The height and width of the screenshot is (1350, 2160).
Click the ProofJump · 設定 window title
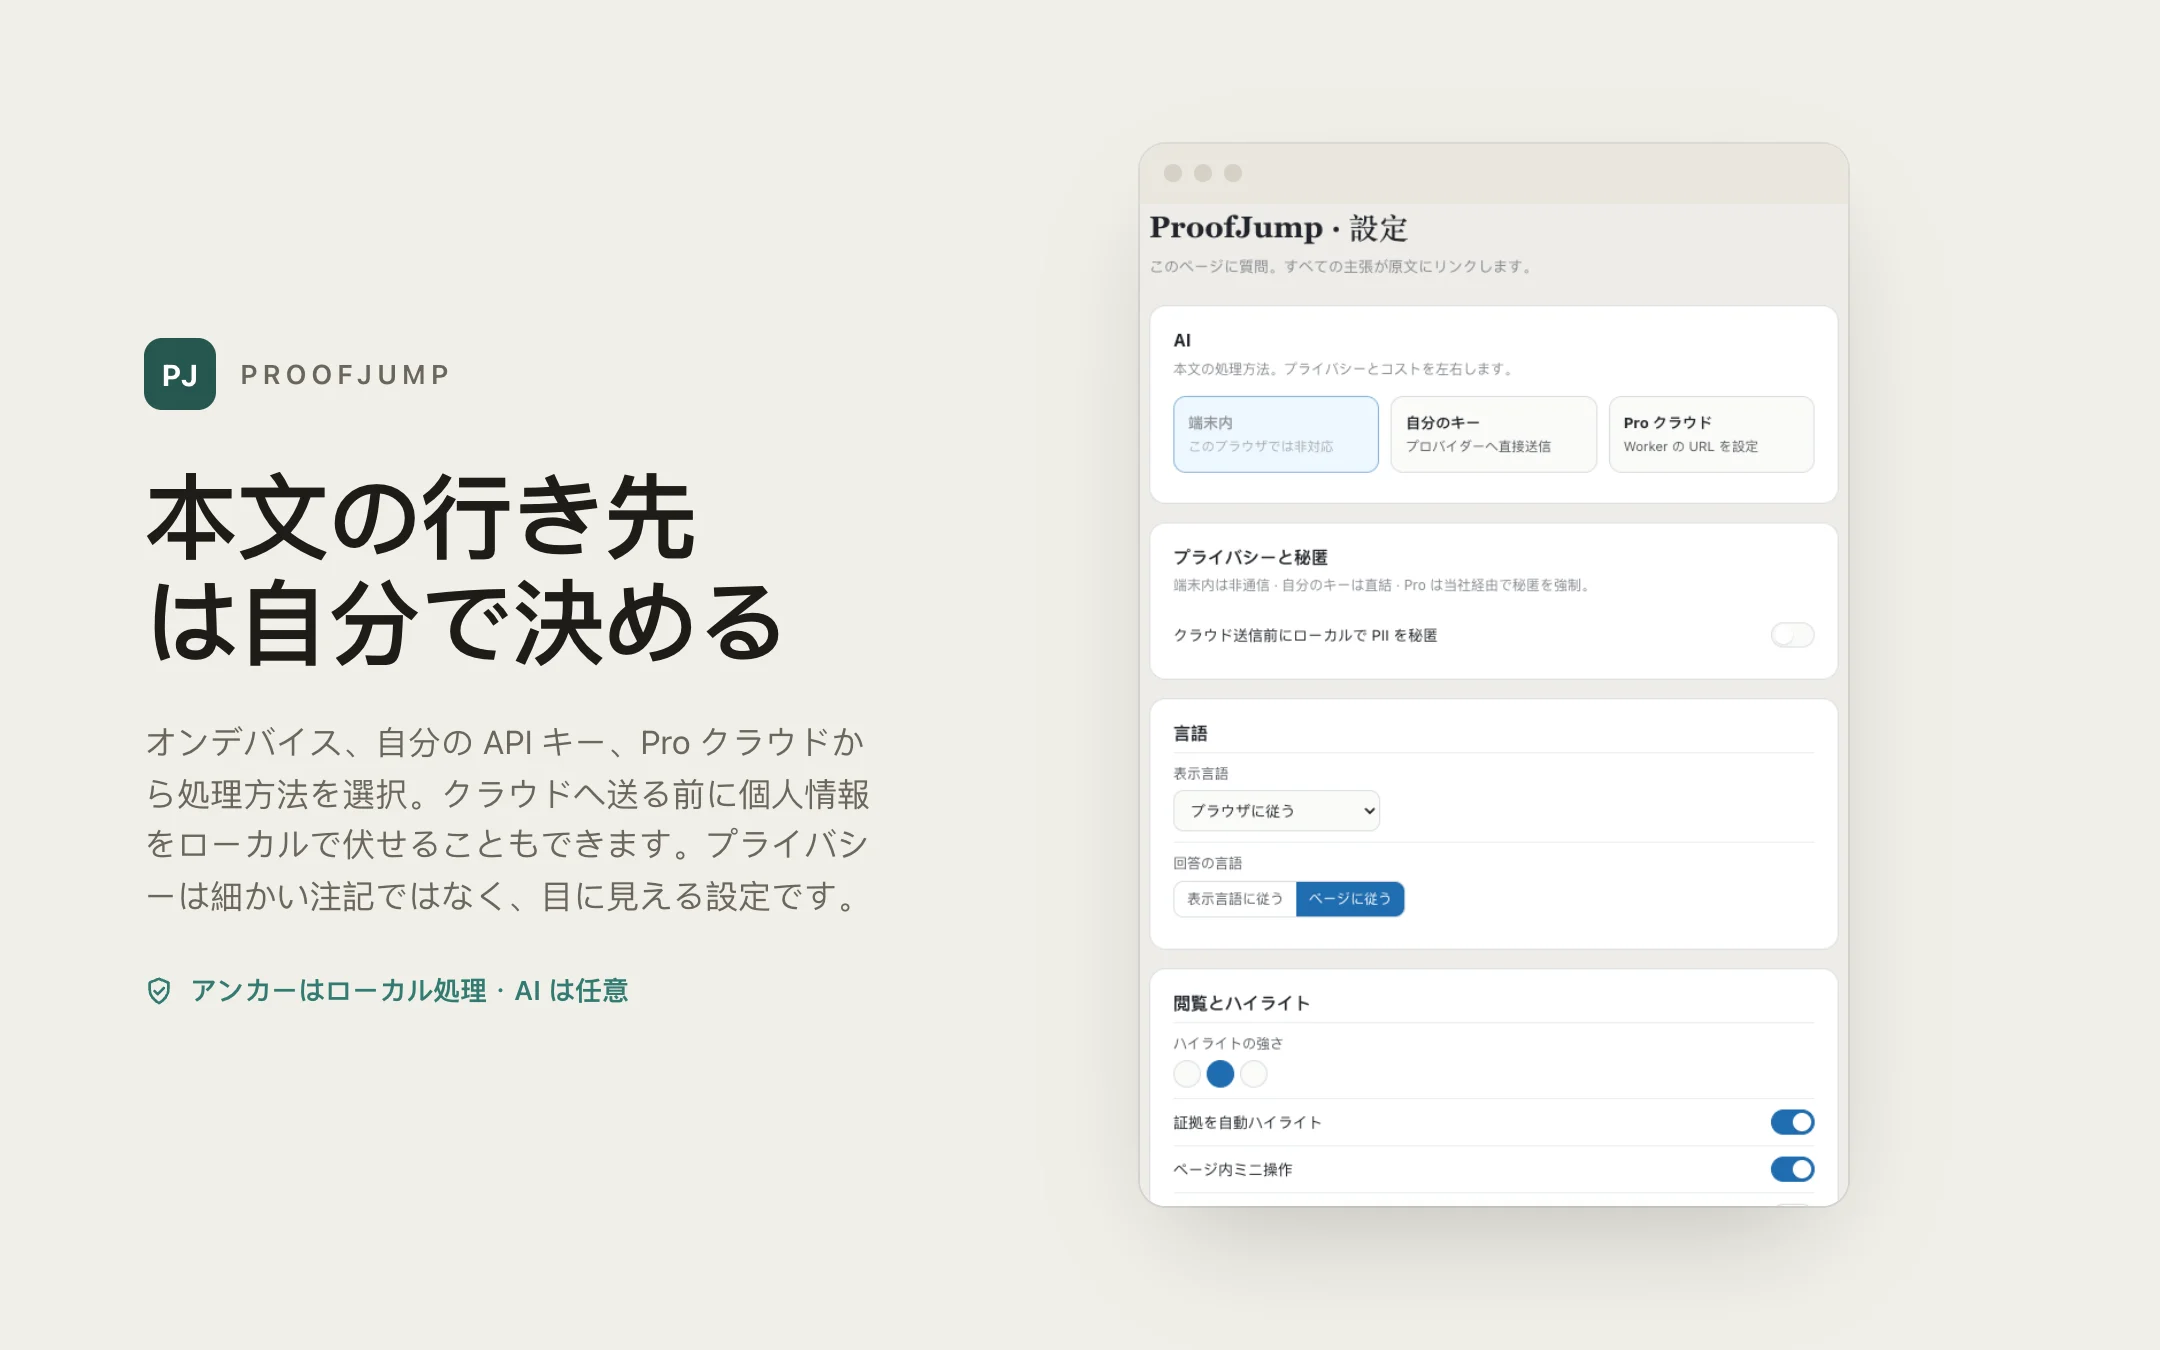[1278, 228]
